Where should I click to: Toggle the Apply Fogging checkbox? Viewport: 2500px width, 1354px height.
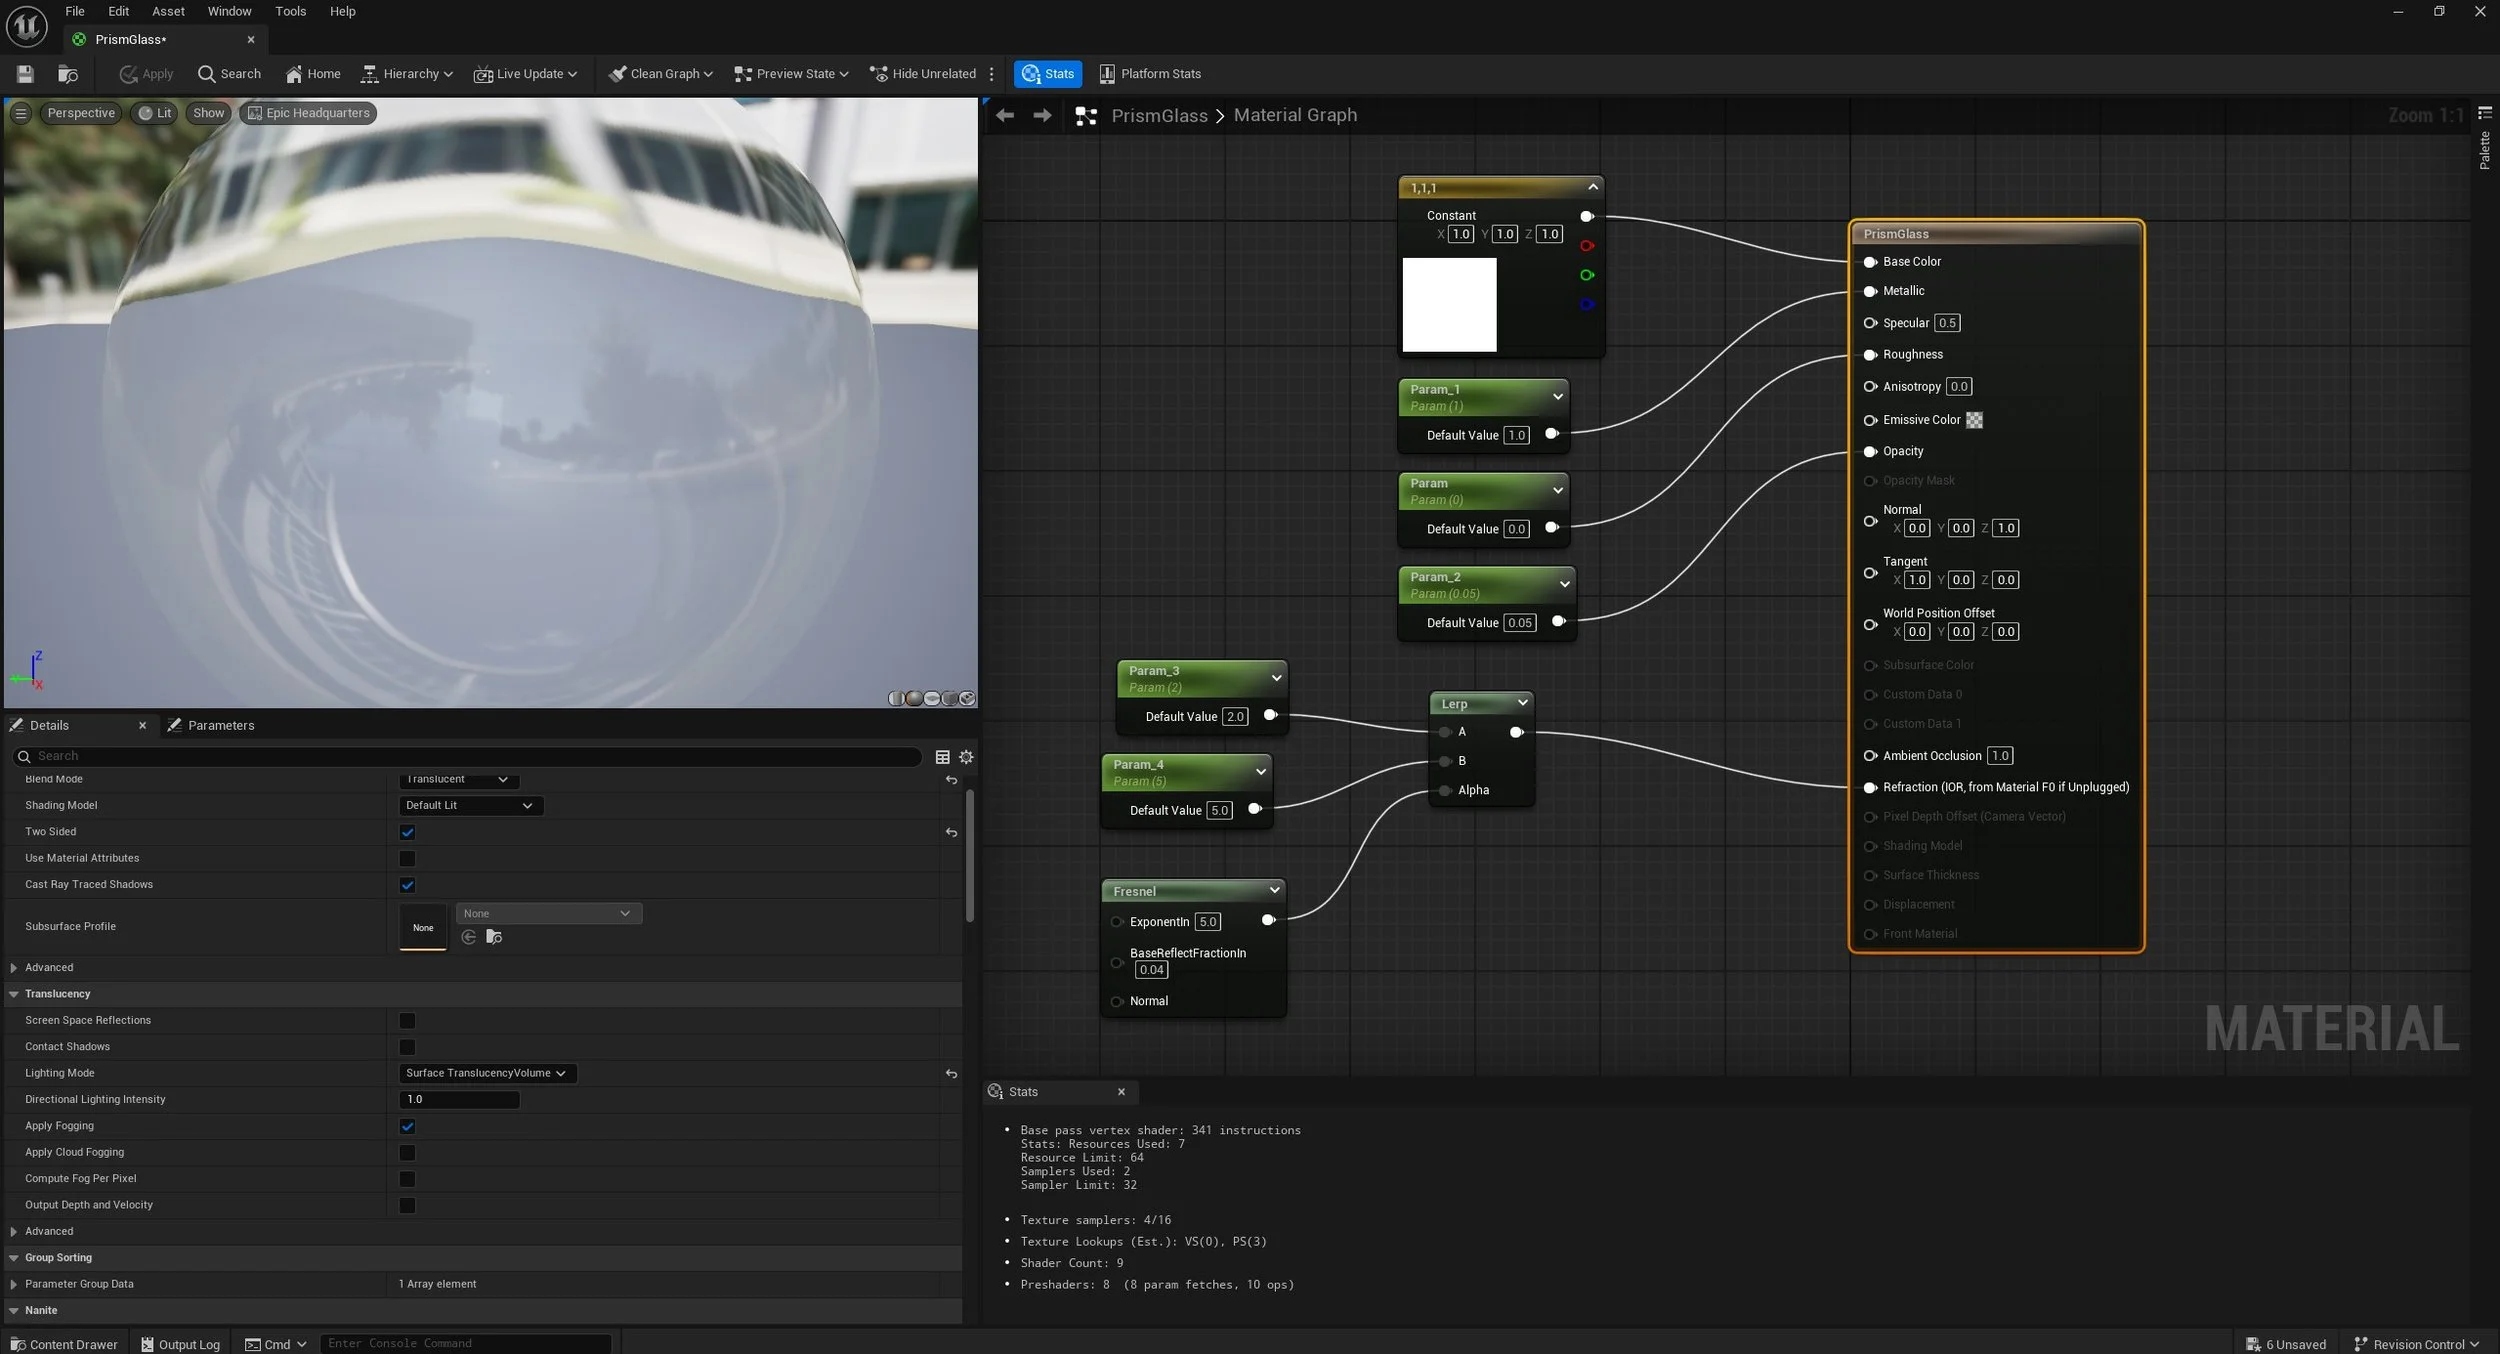point(407,1127)
